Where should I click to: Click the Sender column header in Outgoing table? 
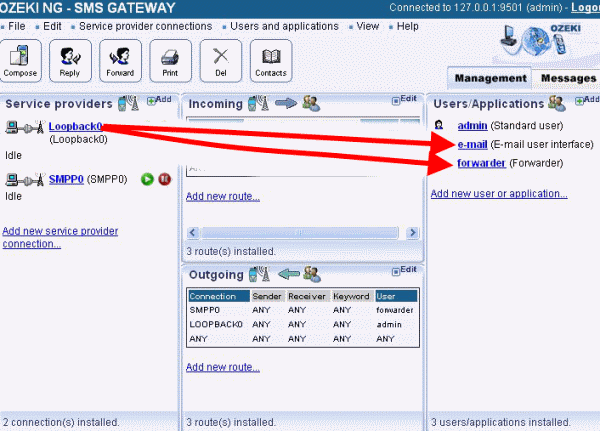(267, 296)
